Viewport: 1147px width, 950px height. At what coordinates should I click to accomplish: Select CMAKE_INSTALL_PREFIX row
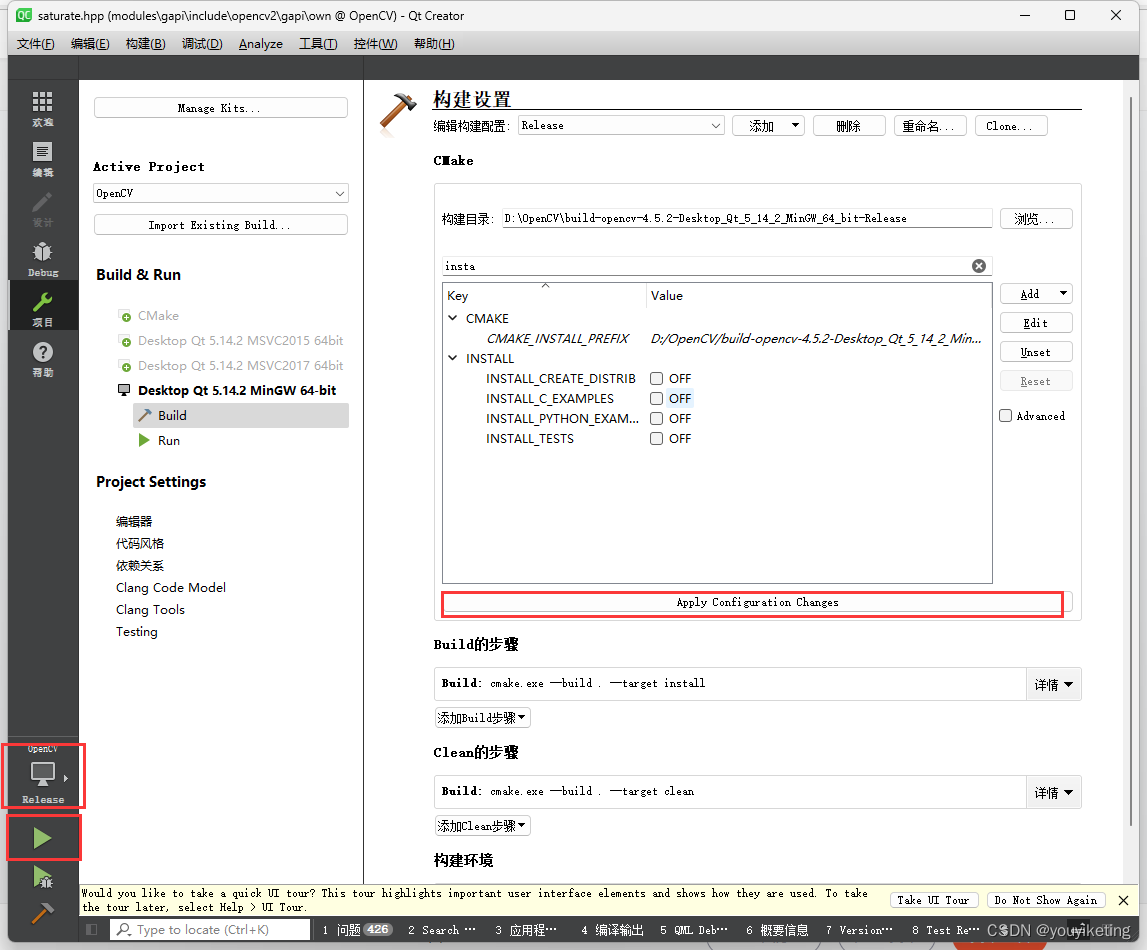[x=717, y=339]
